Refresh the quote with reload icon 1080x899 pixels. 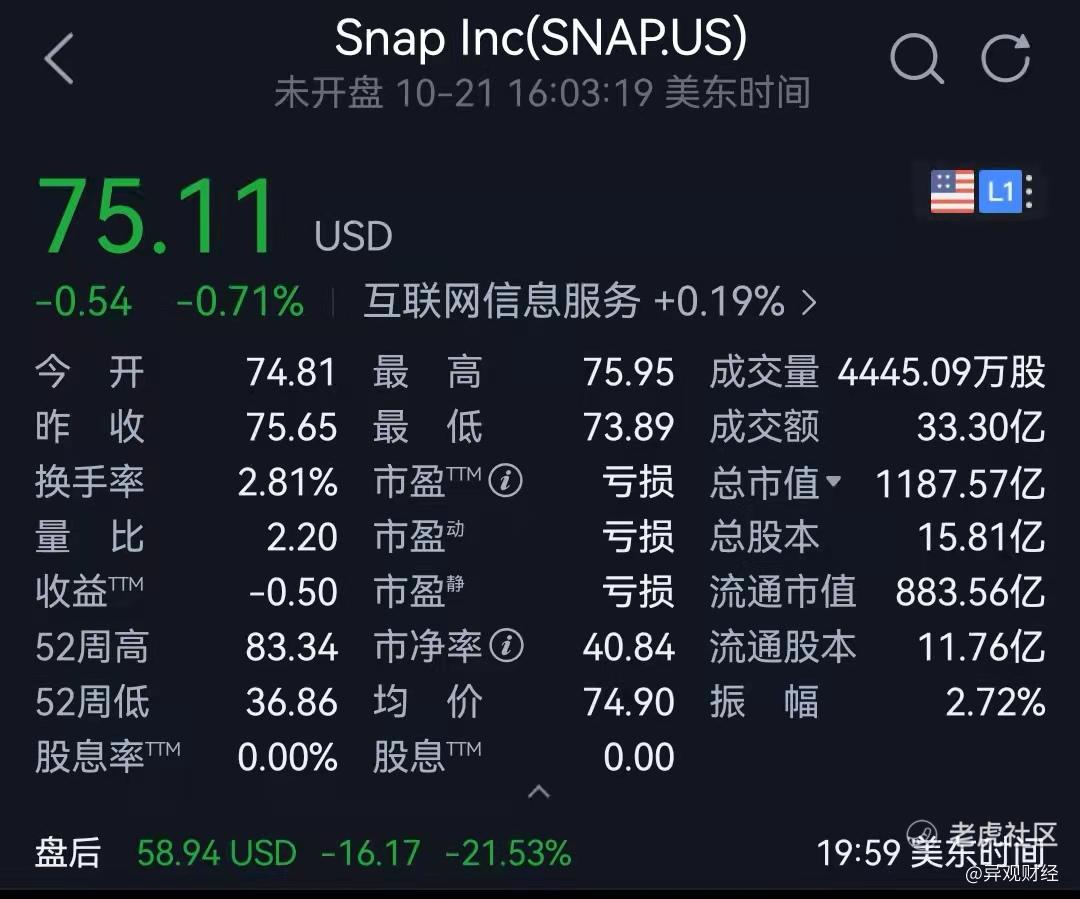1006,58
